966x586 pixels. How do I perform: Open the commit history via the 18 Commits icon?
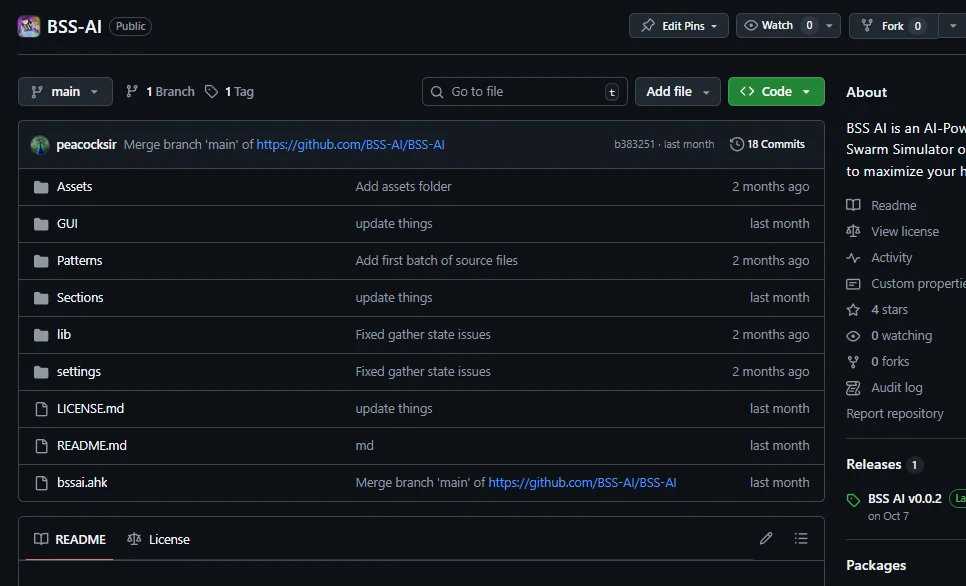(737, 143)
